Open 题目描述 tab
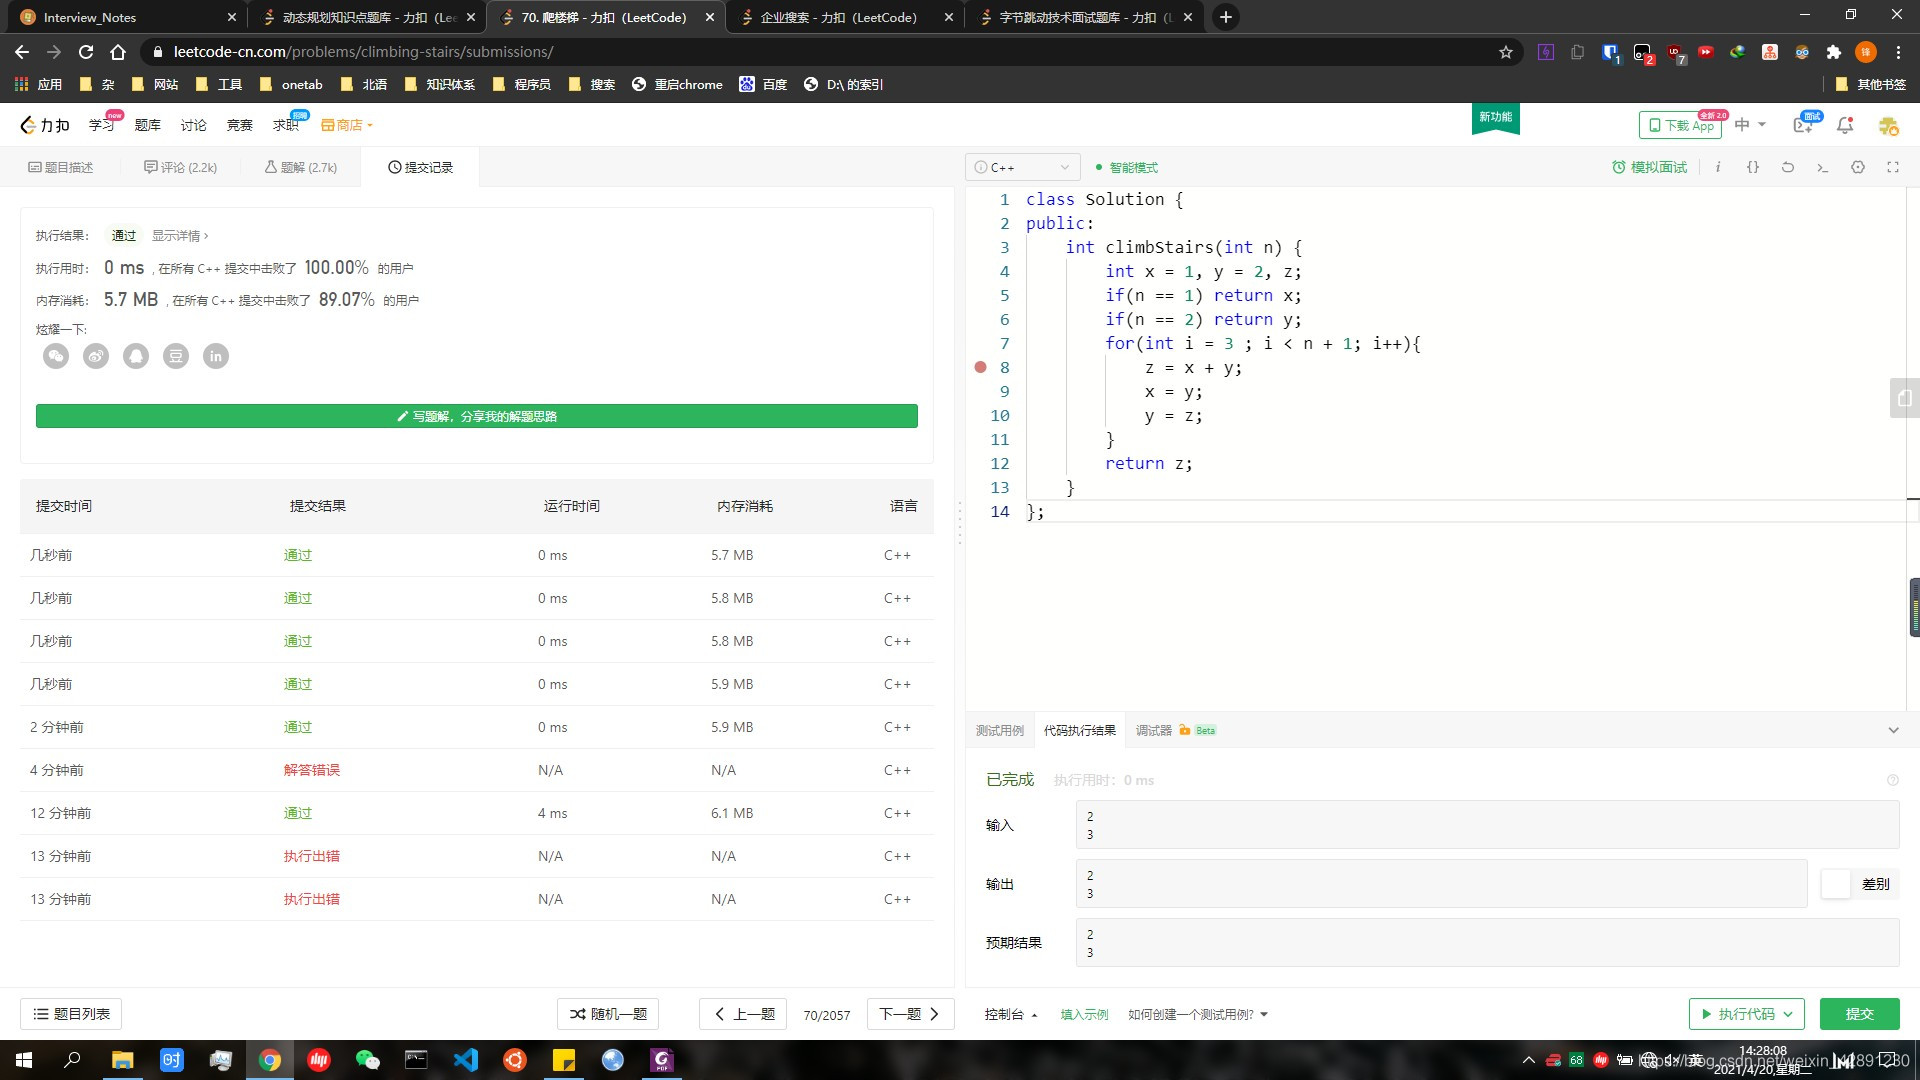This screenshot has height=1080, width=1920. click(x=62, y=166)
